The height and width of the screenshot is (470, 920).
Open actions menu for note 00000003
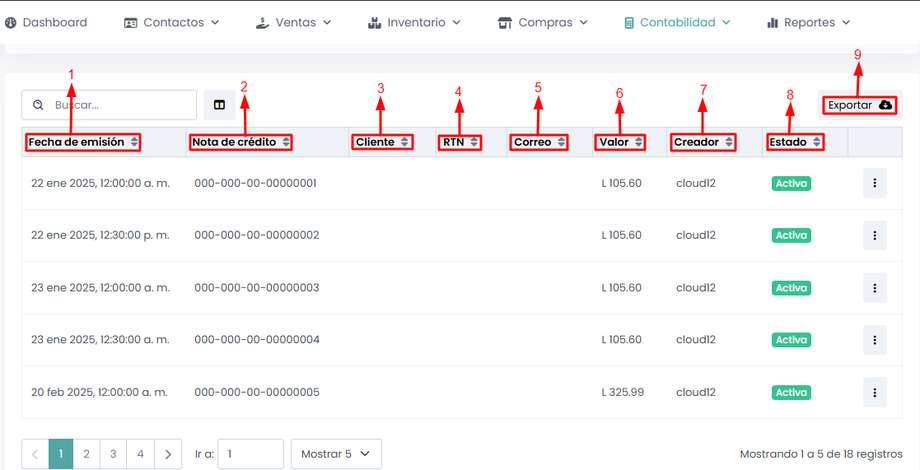click(875, 288)
